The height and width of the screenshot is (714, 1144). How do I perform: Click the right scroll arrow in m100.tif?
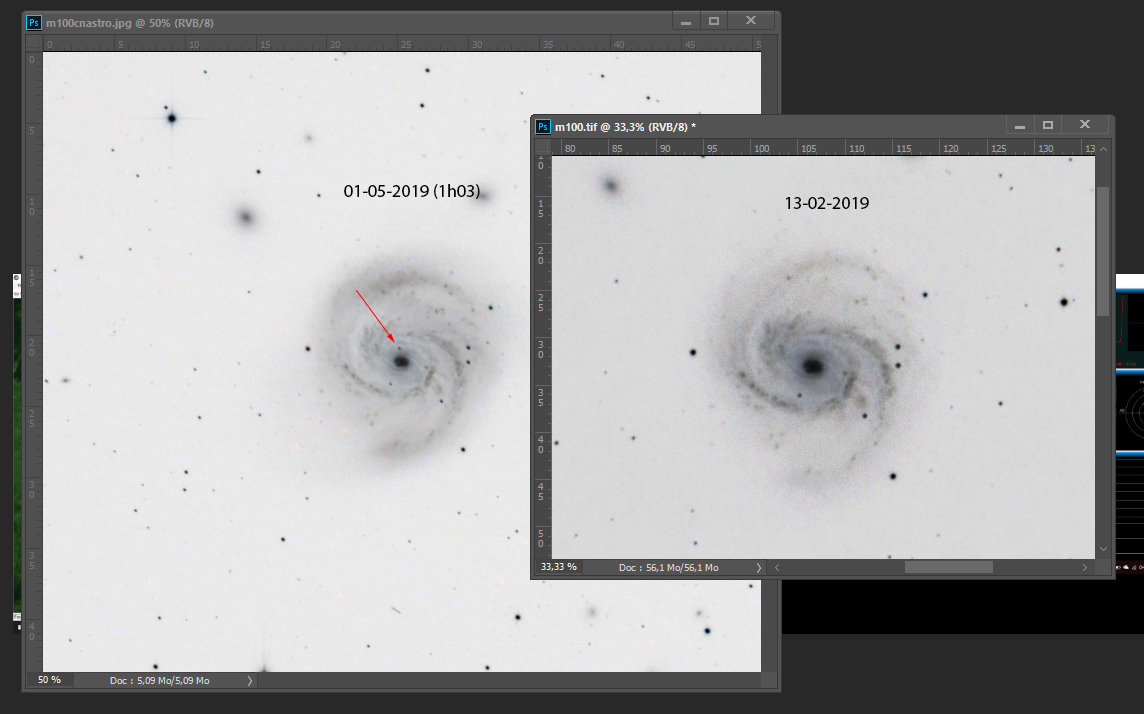pos(1085,567)
